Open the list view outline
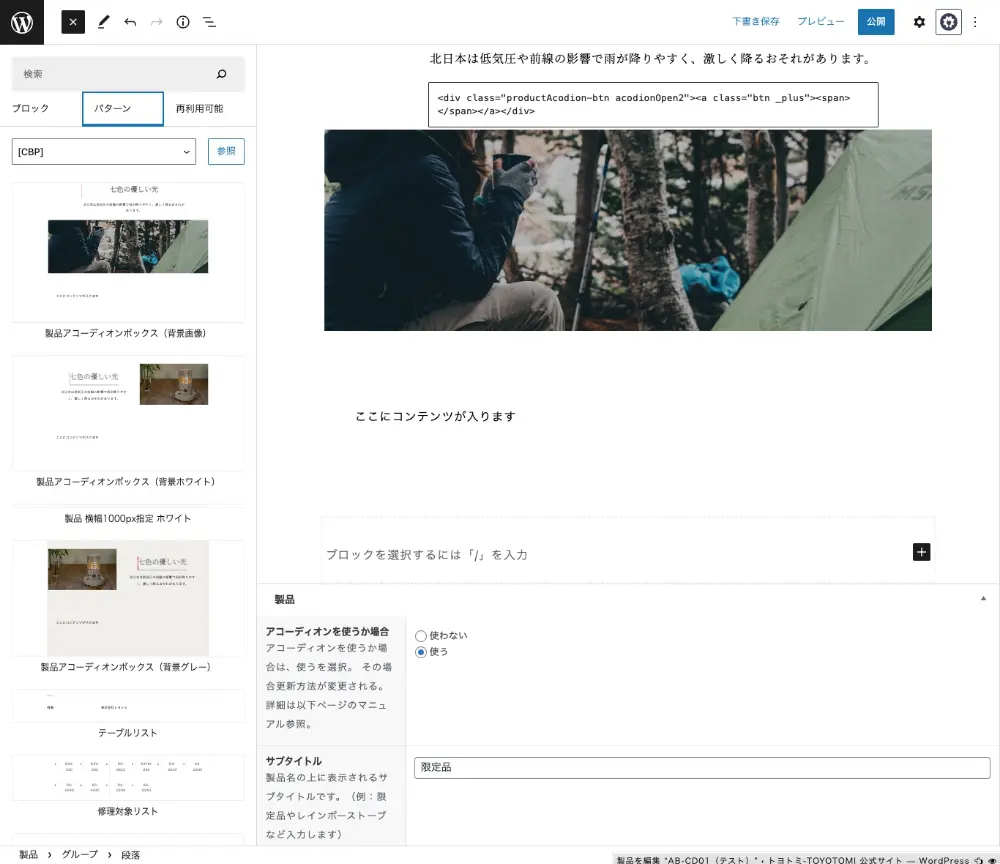Viewport: 1000px width, 864px height. pos(209,22)
